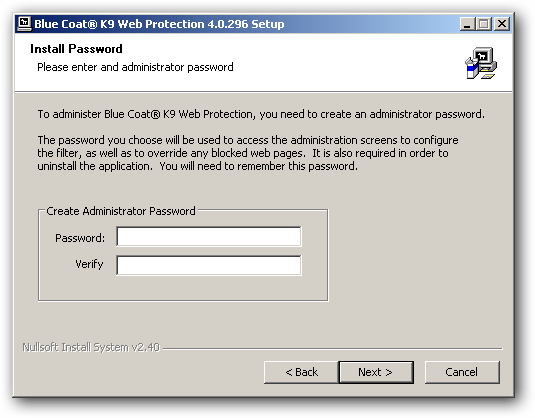This screenshot has height=418, width=535.
Task: Continue the installation with Next
Action: (376, 372)
